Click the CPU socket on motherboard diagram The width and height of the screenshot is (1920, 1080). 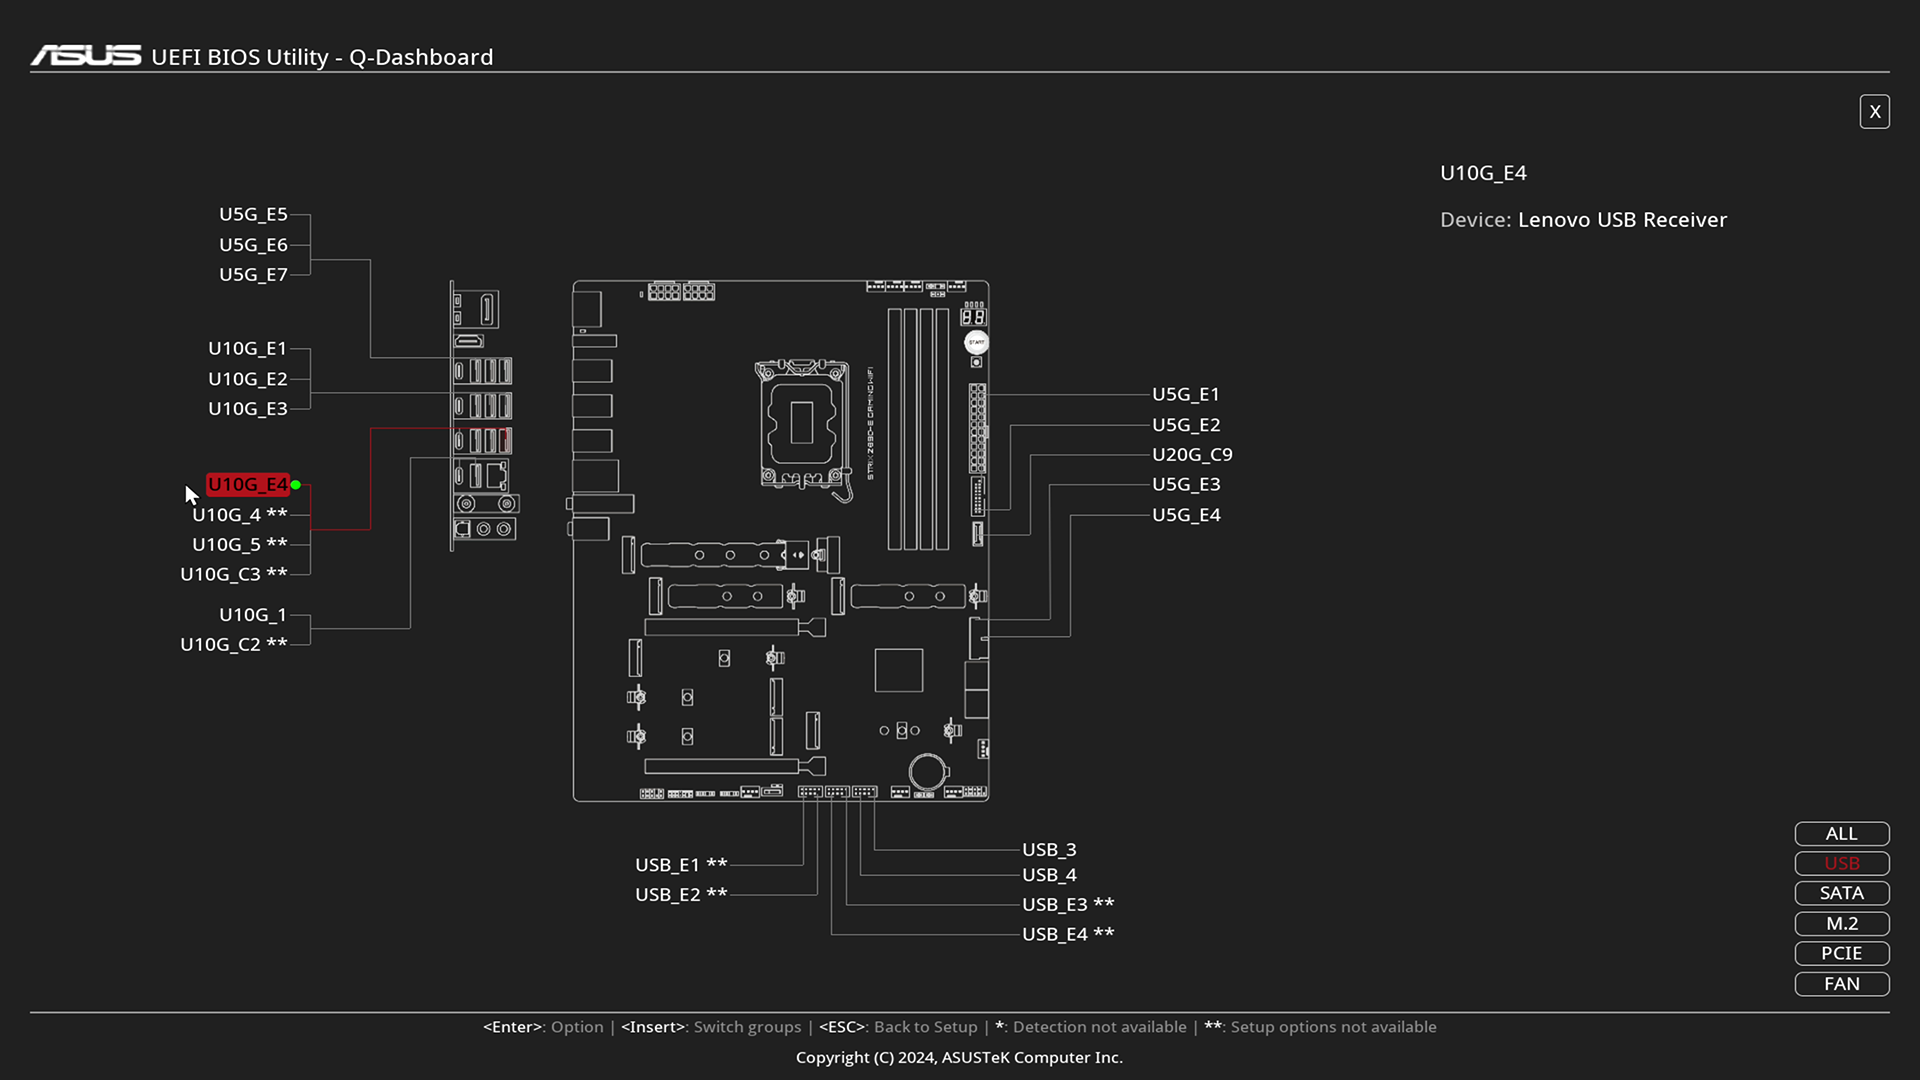801,423
